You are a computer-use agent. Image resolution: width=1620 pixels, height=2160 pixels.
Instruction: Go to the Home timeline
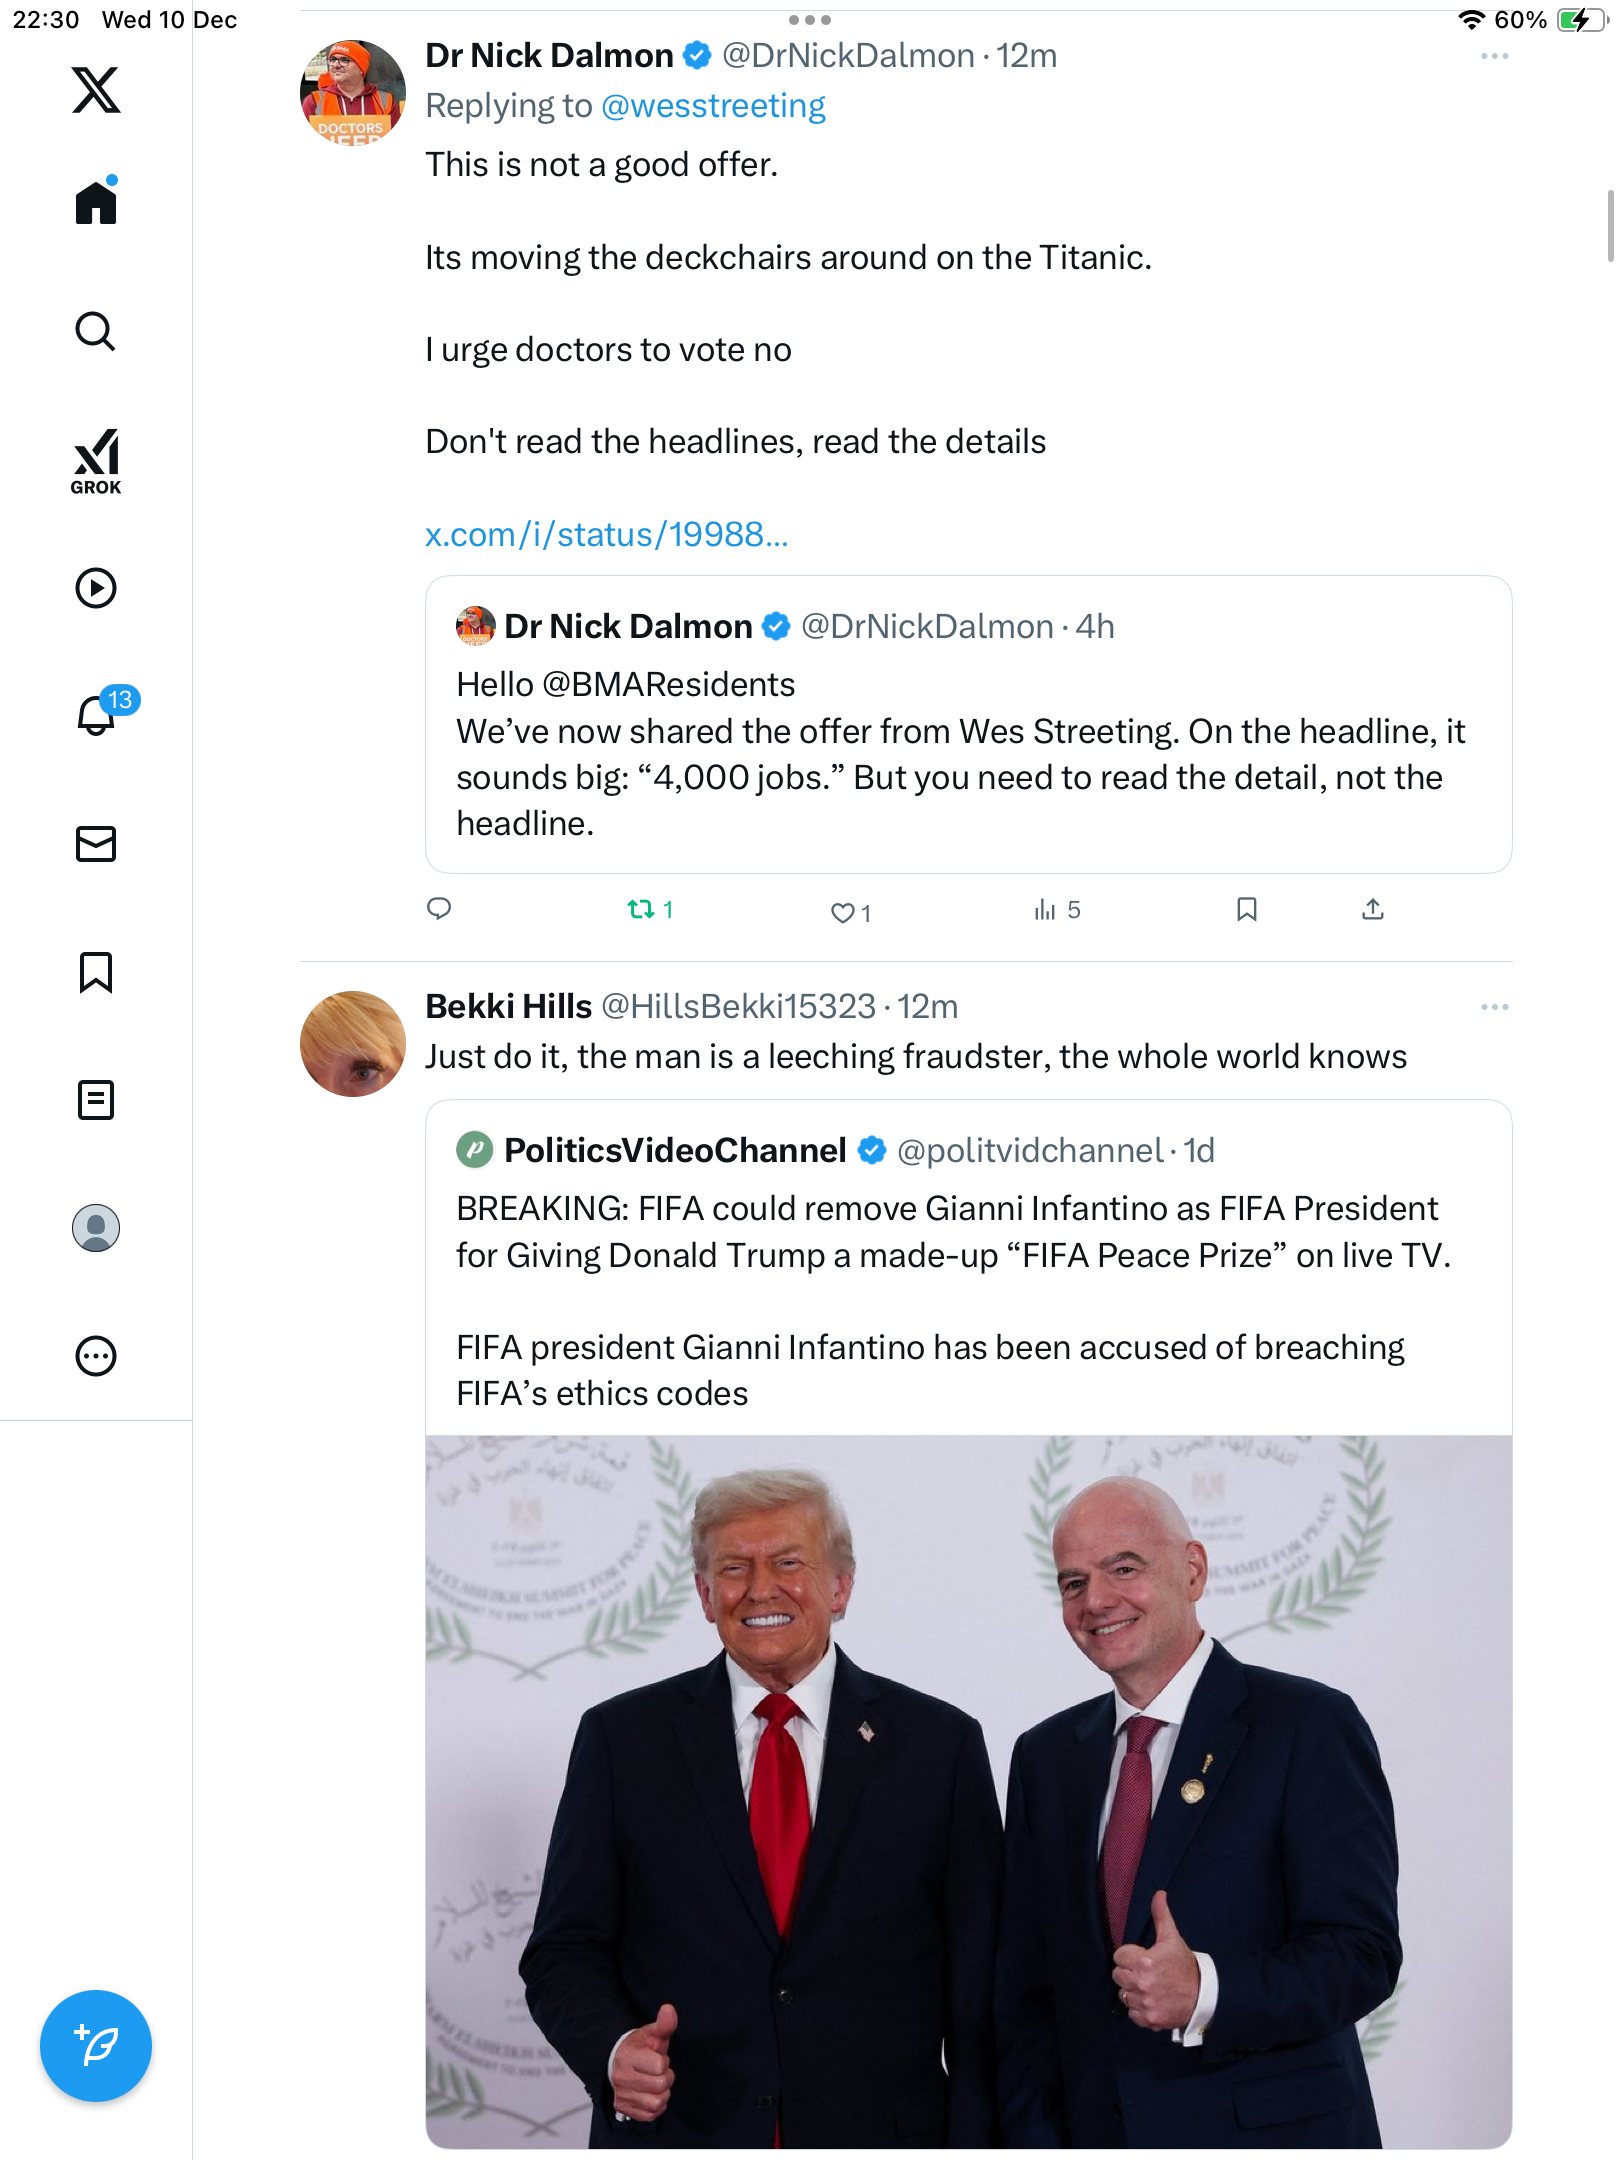96,203
